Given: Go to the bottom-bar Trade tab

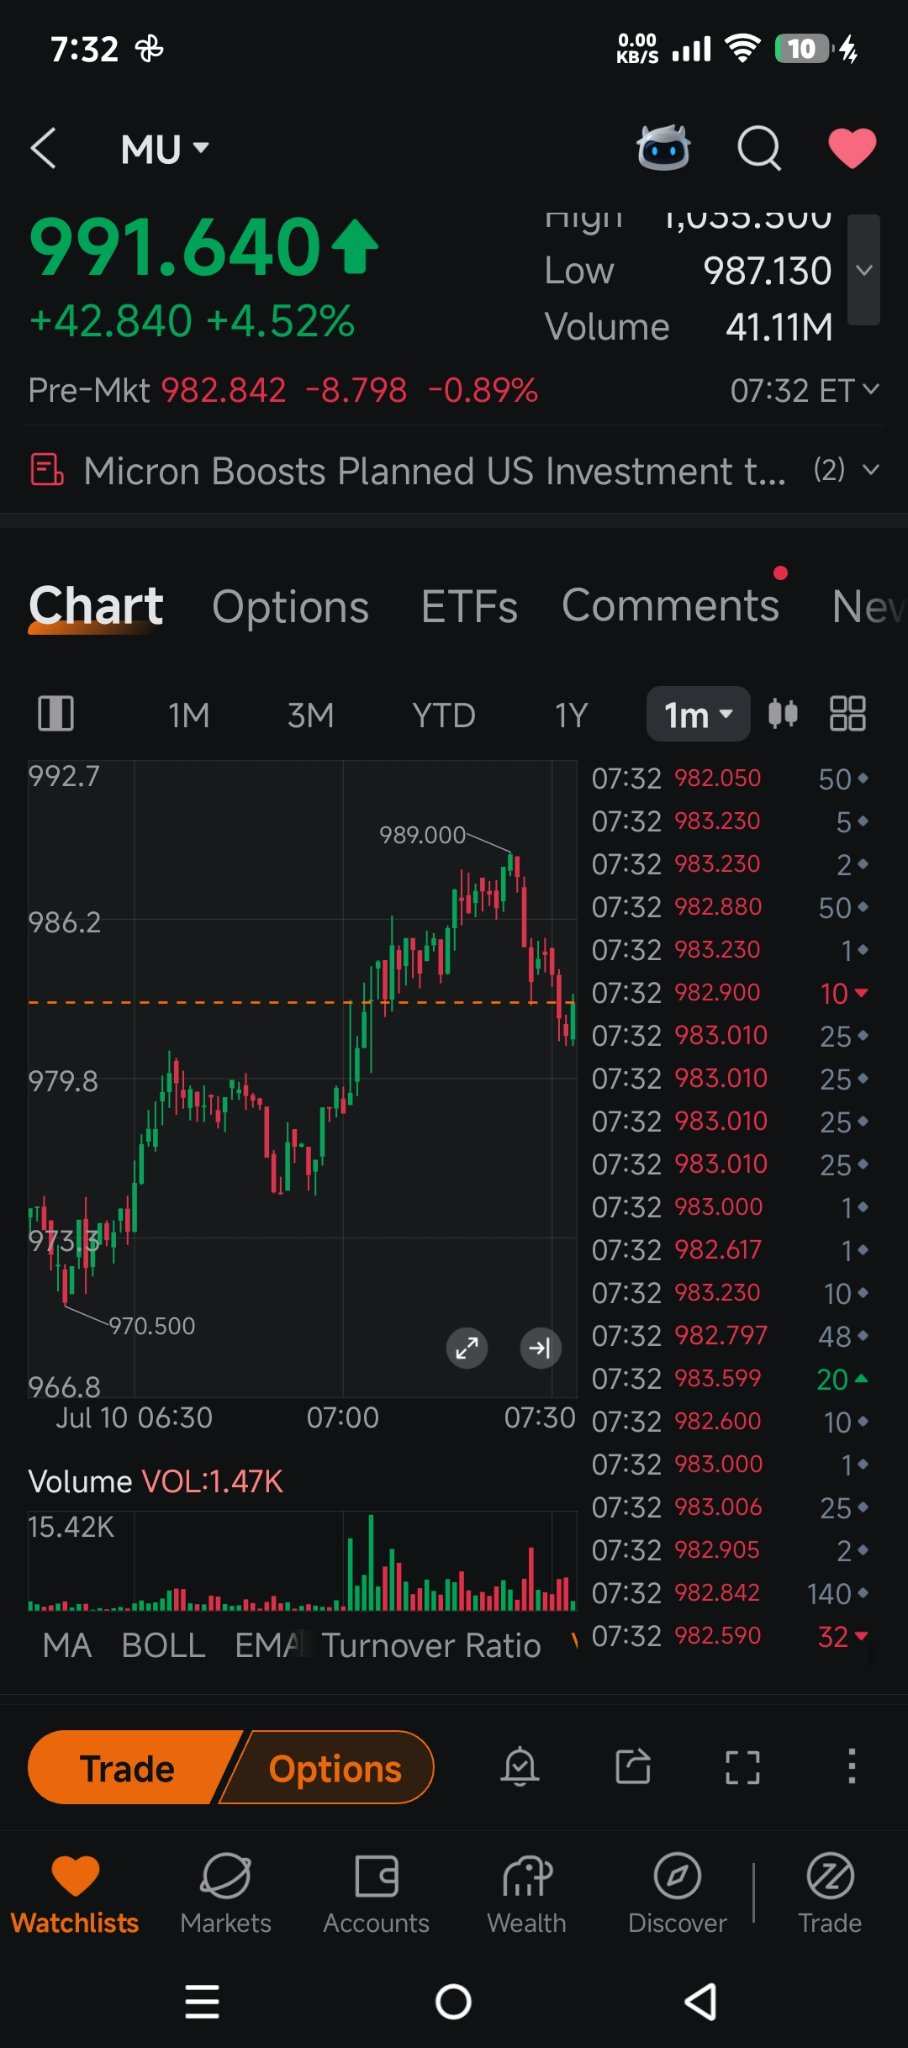Looking at the screenshot, I should 830,1893.
